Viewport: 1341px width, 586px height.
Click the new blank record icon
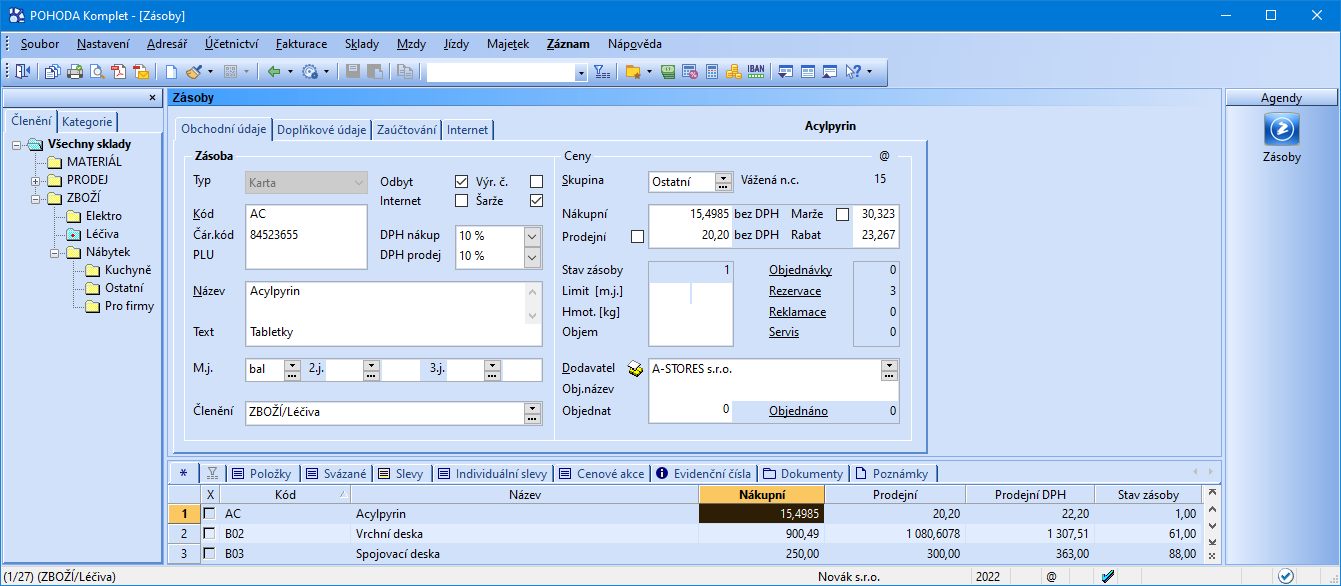pyautogui.click(x=171, y=71)
